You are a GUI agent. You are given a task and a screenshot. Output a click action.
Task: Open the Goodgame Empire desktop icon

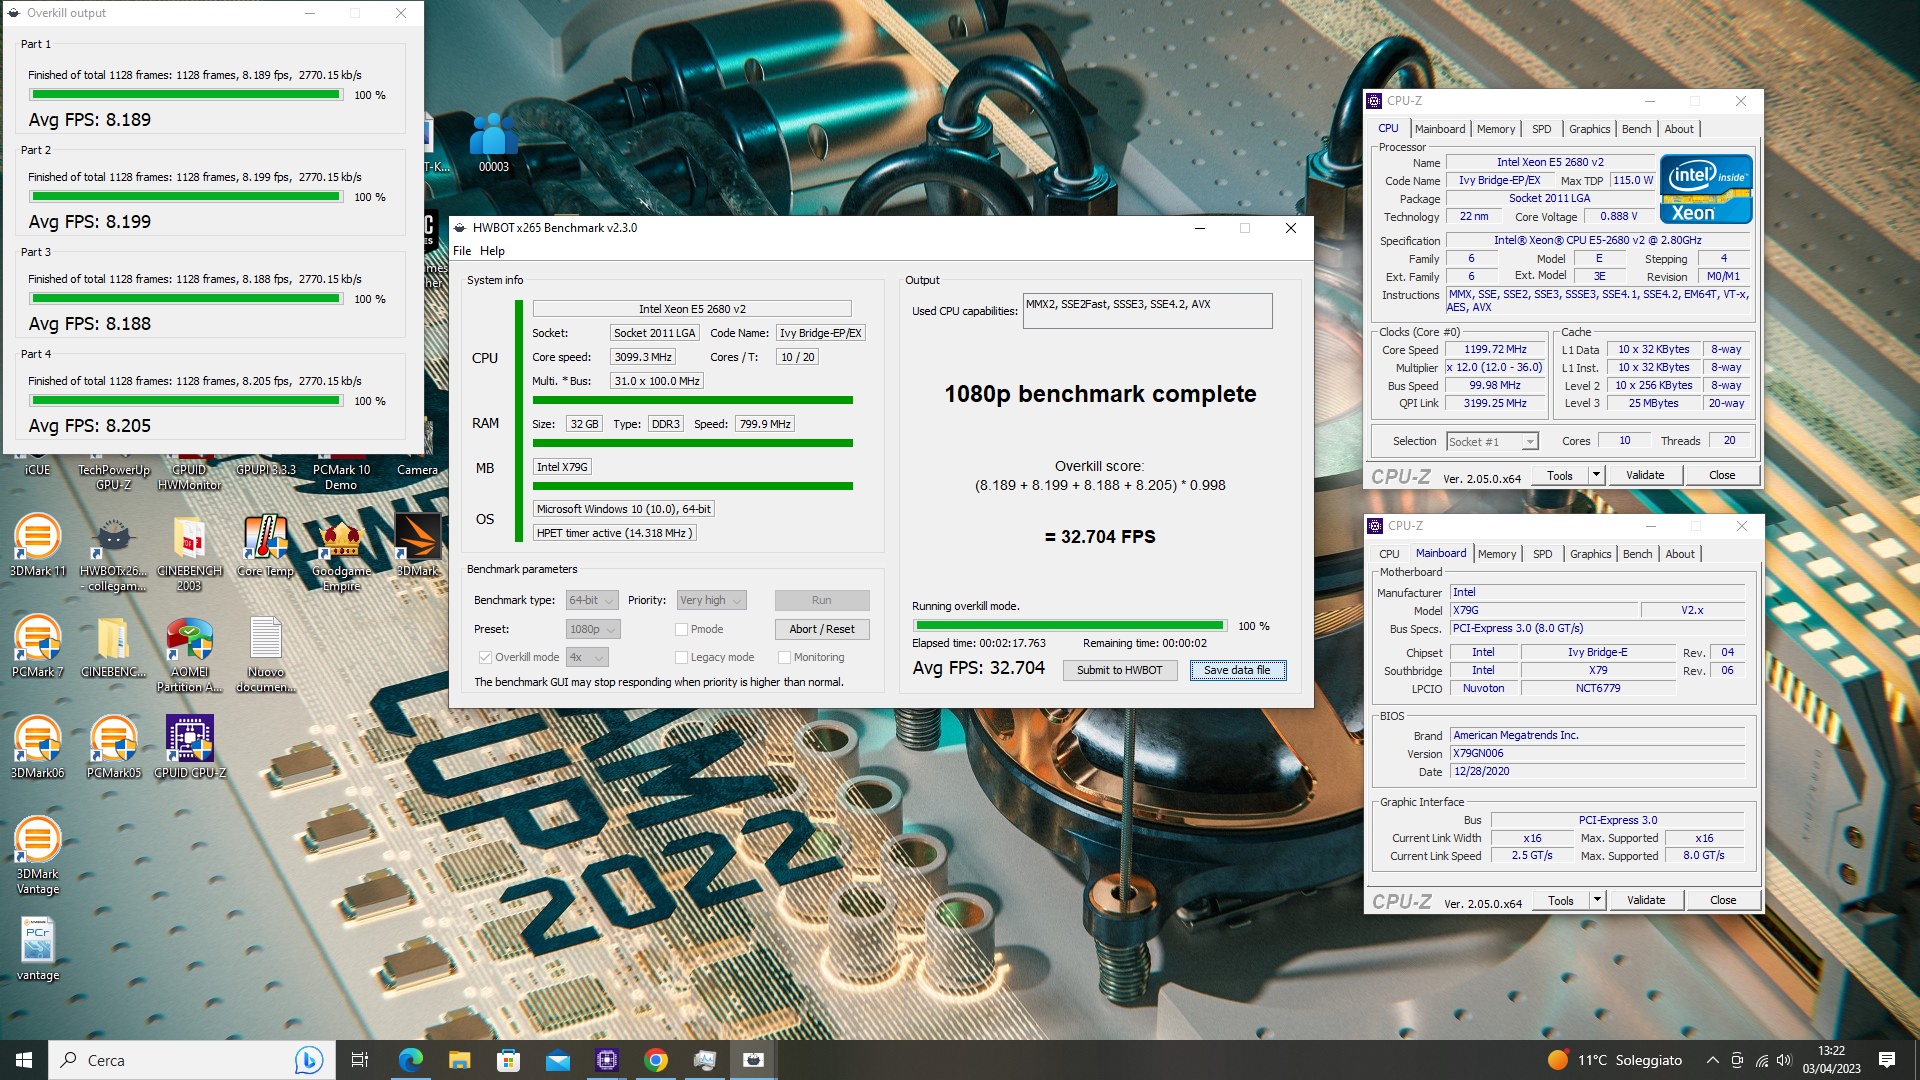pos(341,554)
